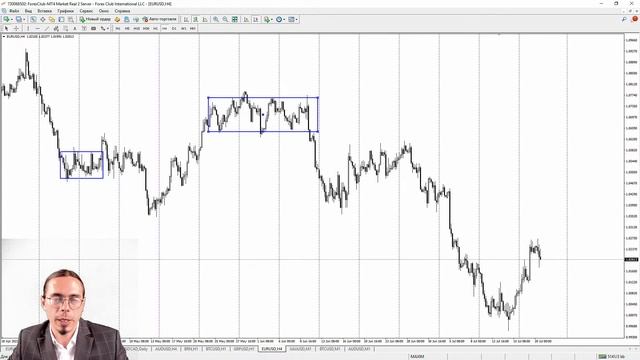Switch chart to line chart type

(x=205, y=19)
